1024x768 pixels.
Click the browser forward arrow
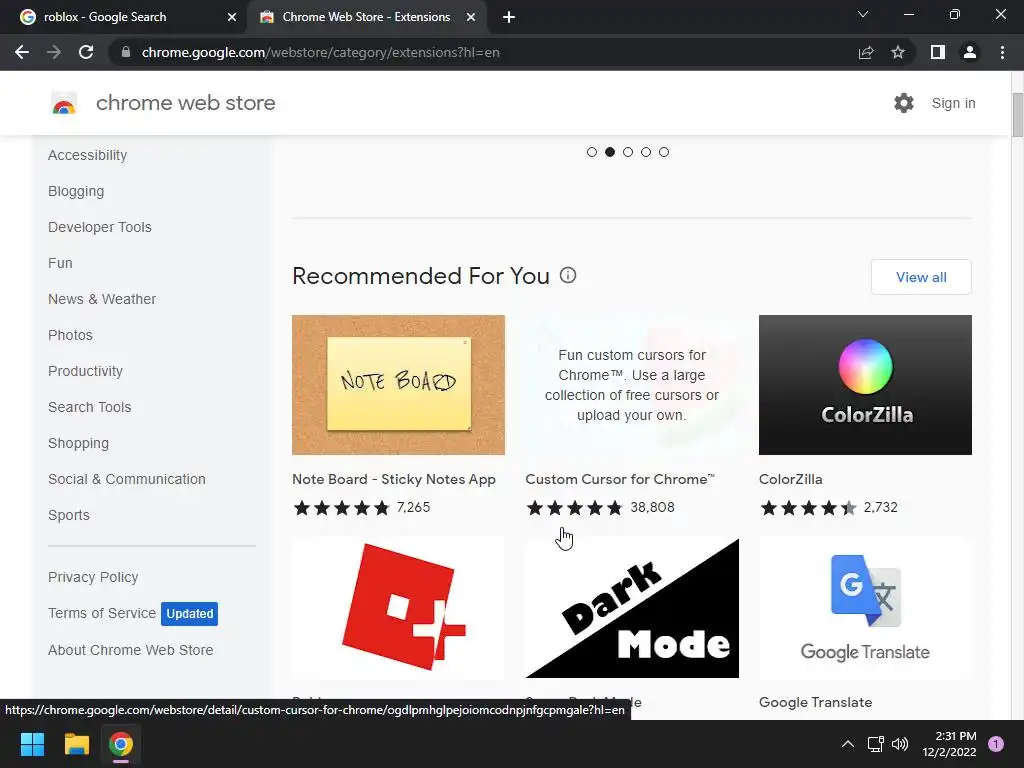point(54,52)
